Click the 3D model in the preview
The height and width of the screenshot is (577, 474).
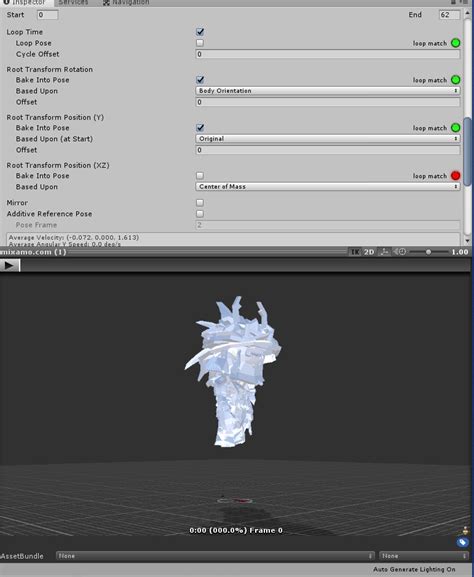tap(233, 372)
